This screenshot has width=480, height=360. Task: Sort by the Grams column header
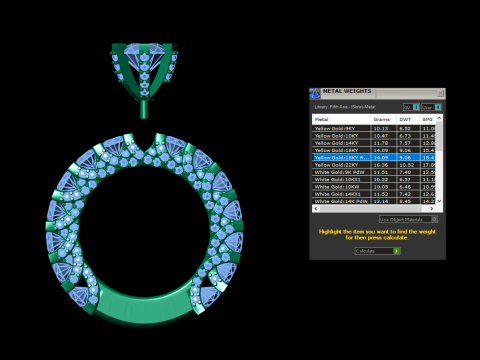[383, 119]
